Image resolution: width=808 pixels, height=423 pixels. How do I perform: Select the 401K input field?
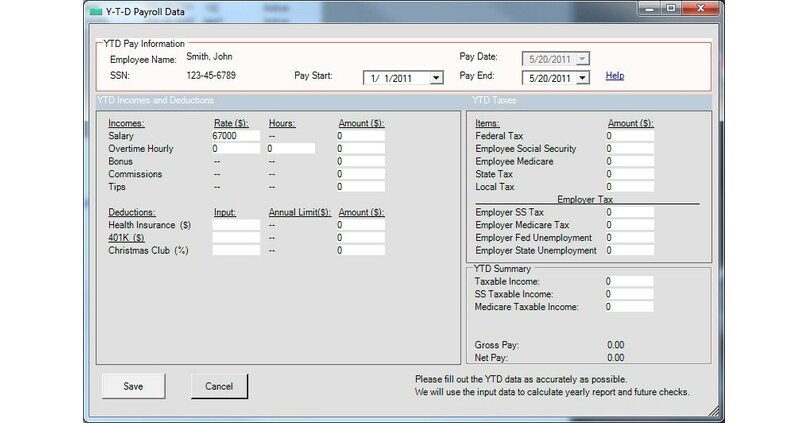point(235,238)
